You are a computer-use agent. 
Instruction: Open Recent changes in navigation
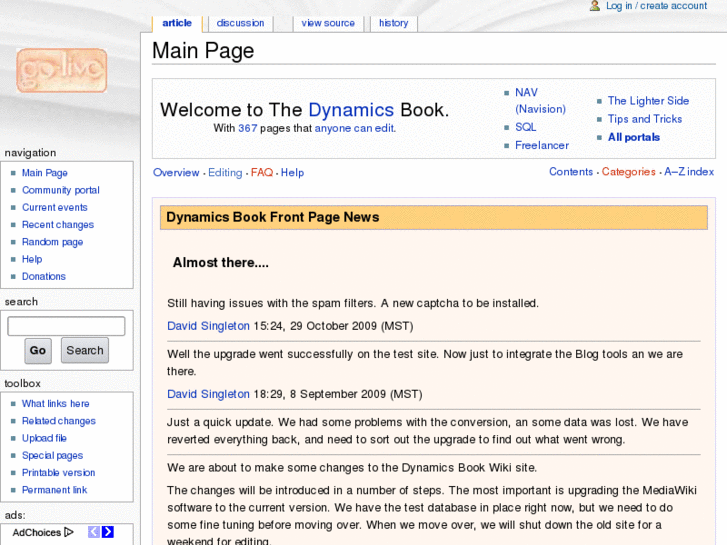(58, 225)
